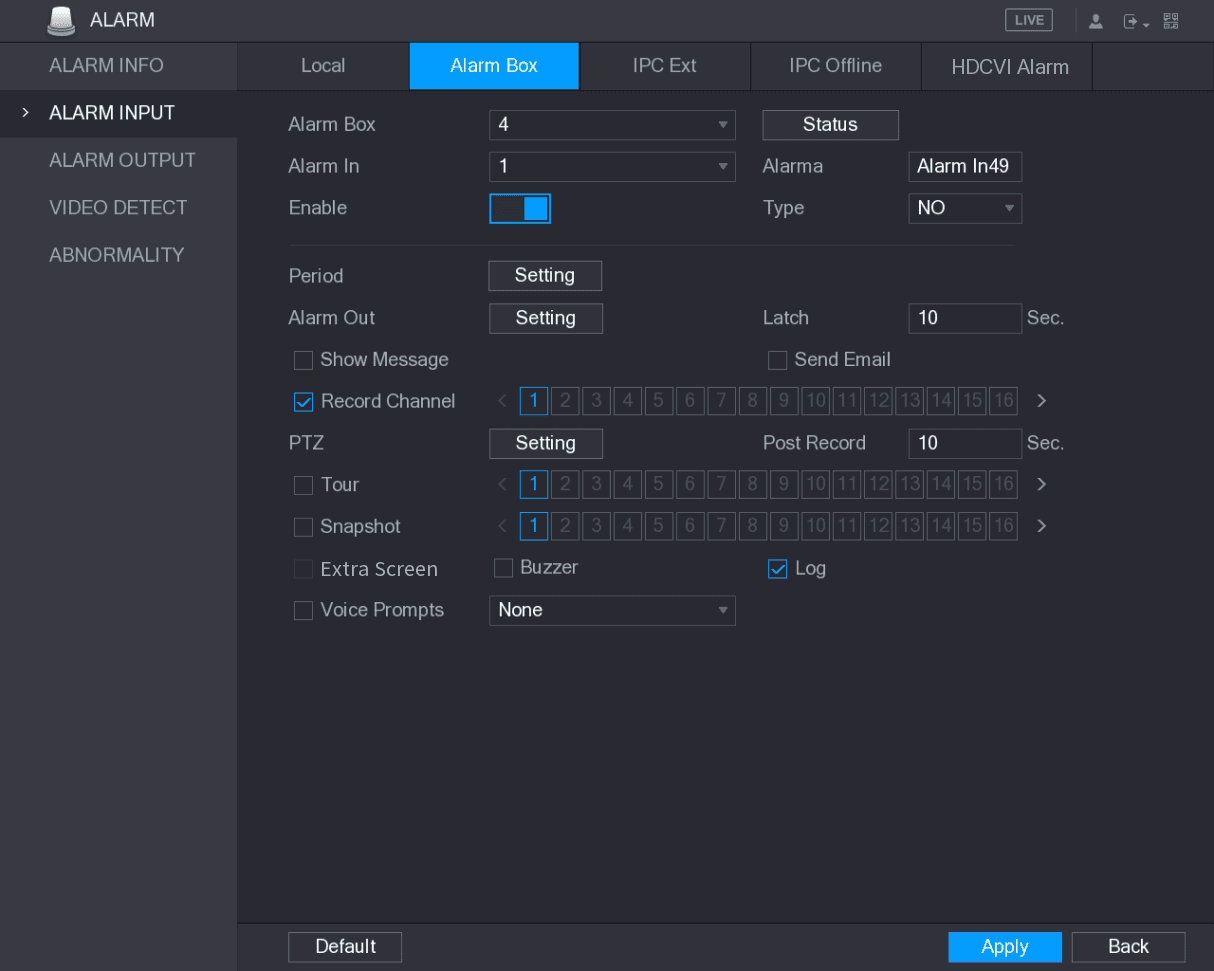Screen dimensions: 1214x971
Task: Expand the Alarm Box dropdown
Action: [612, 125]
